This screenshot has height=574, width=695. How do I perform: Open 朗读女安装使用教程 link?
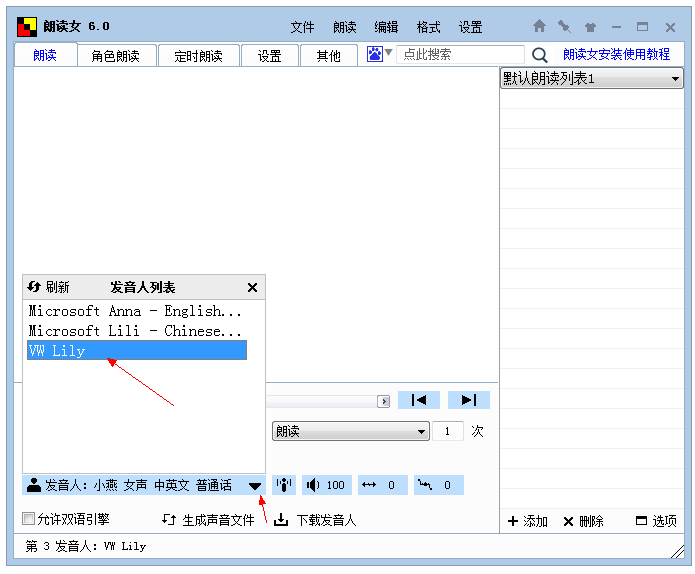point(616,55)
